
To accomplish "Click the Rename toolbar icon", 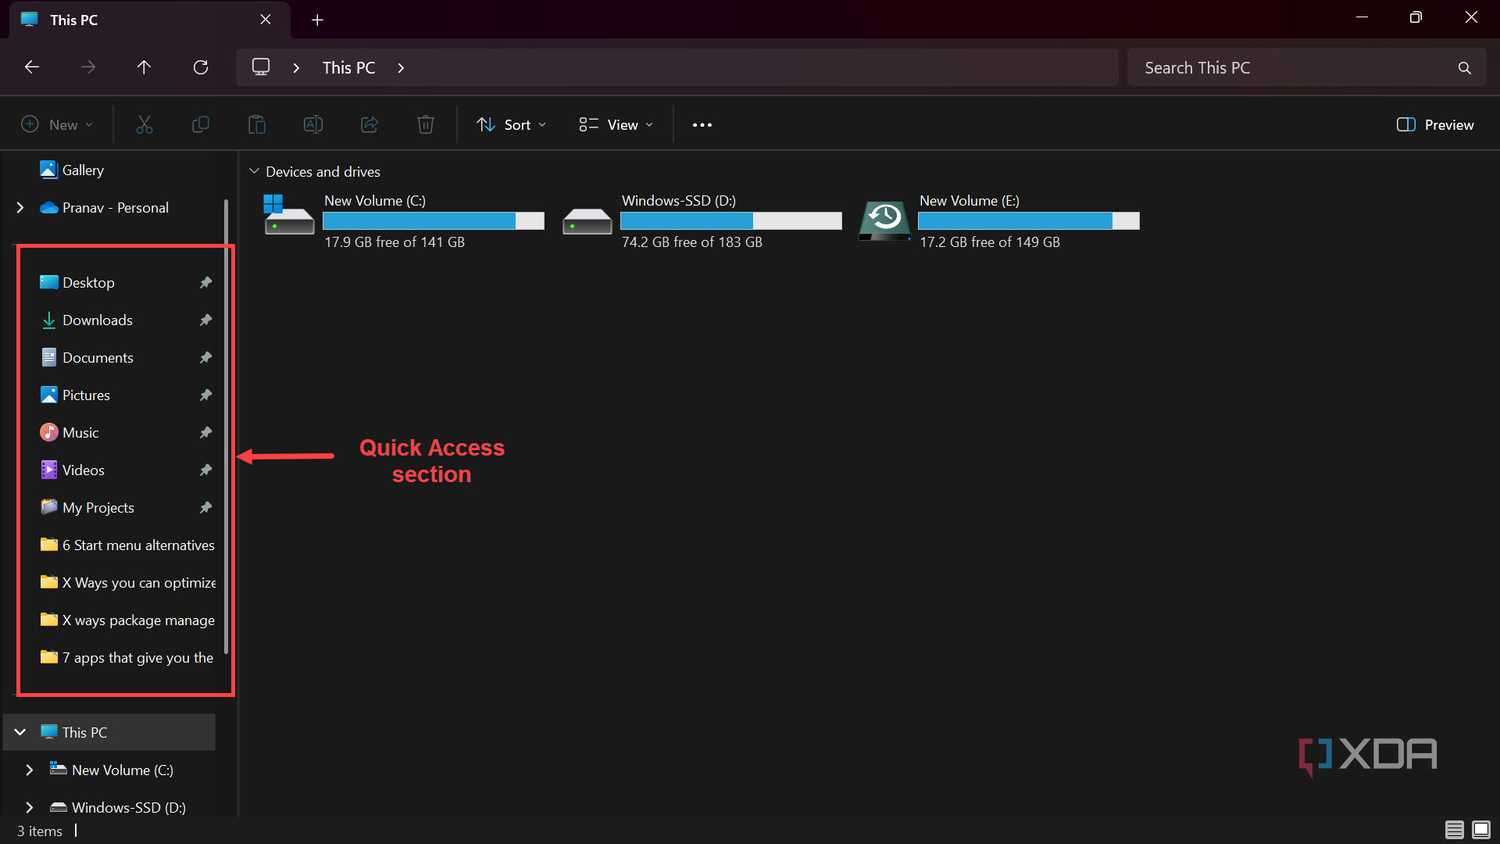I will coord(313,124).
